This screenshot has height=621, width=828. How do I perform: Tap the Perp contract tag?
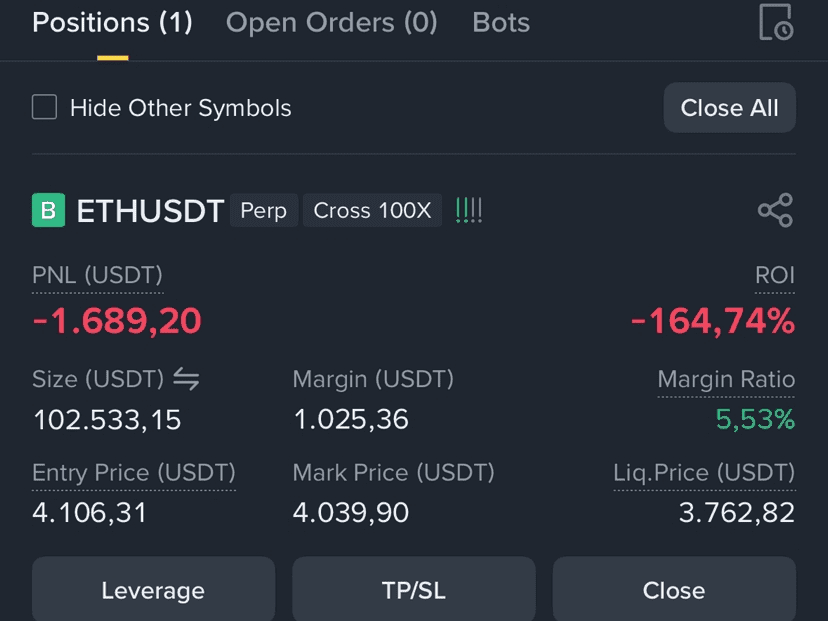click(264, 210)
